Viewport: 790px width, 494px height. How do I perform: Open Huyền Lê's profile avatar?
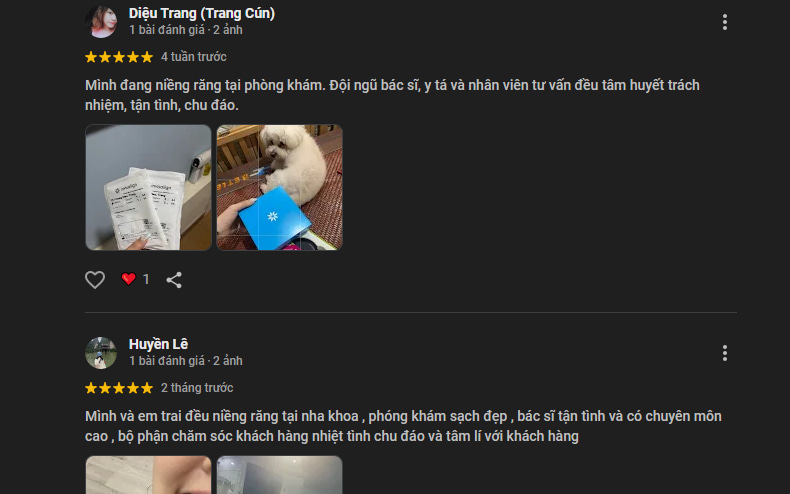[x=101, y=353]
